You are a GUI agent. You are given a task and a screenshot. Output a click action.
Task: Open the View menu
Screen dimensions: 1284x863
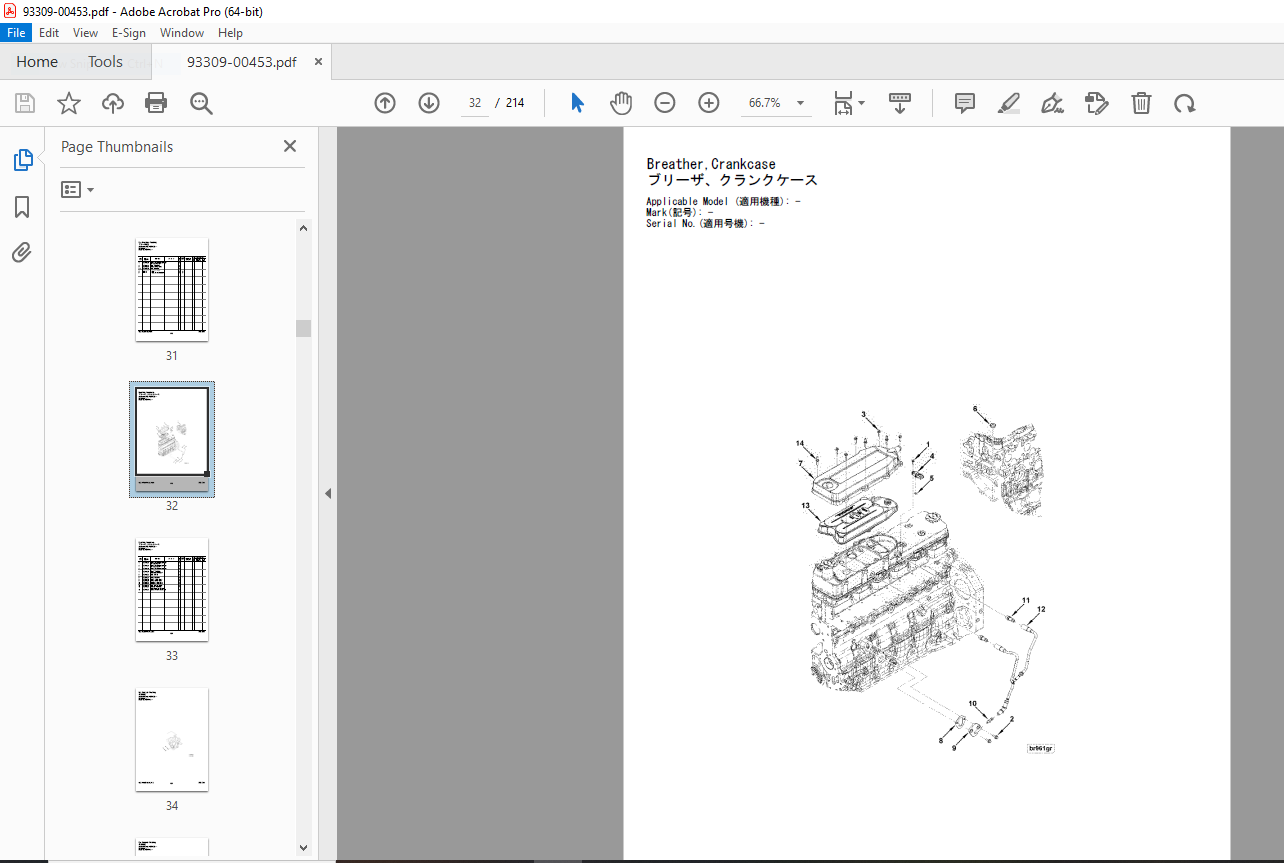click(86, 33)
